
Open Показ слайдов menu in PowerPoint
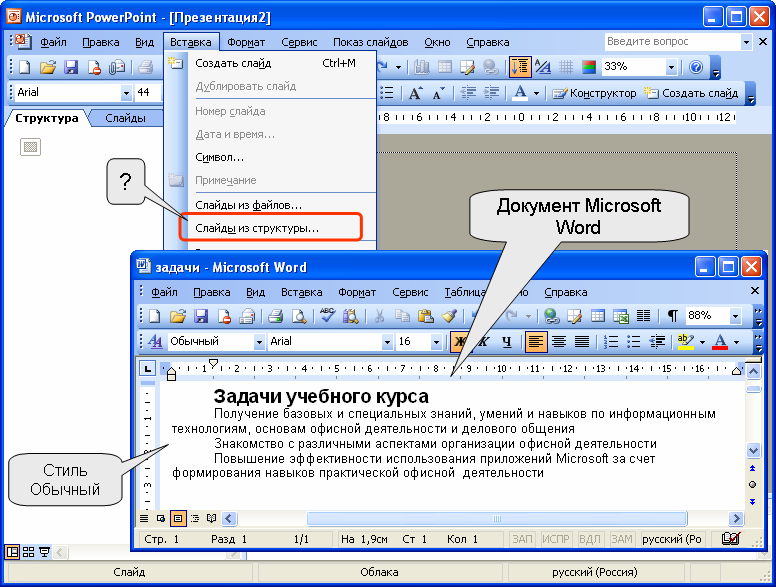click(x=370, y=42)
